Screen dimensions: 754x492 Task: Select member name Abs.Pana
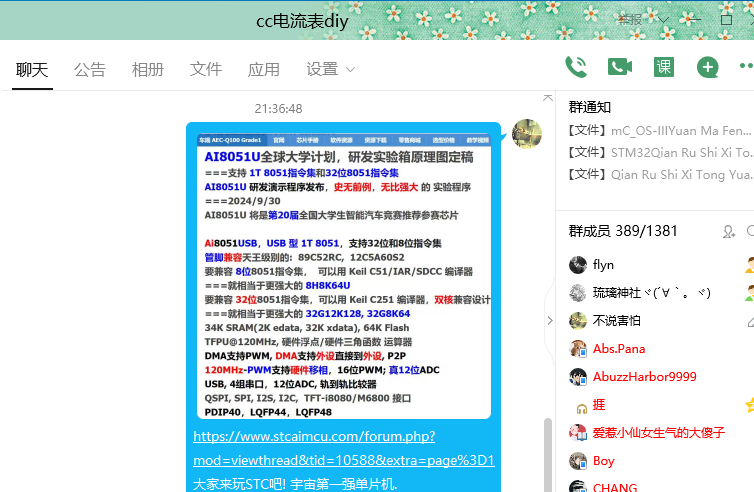click(x=619, y=349)
